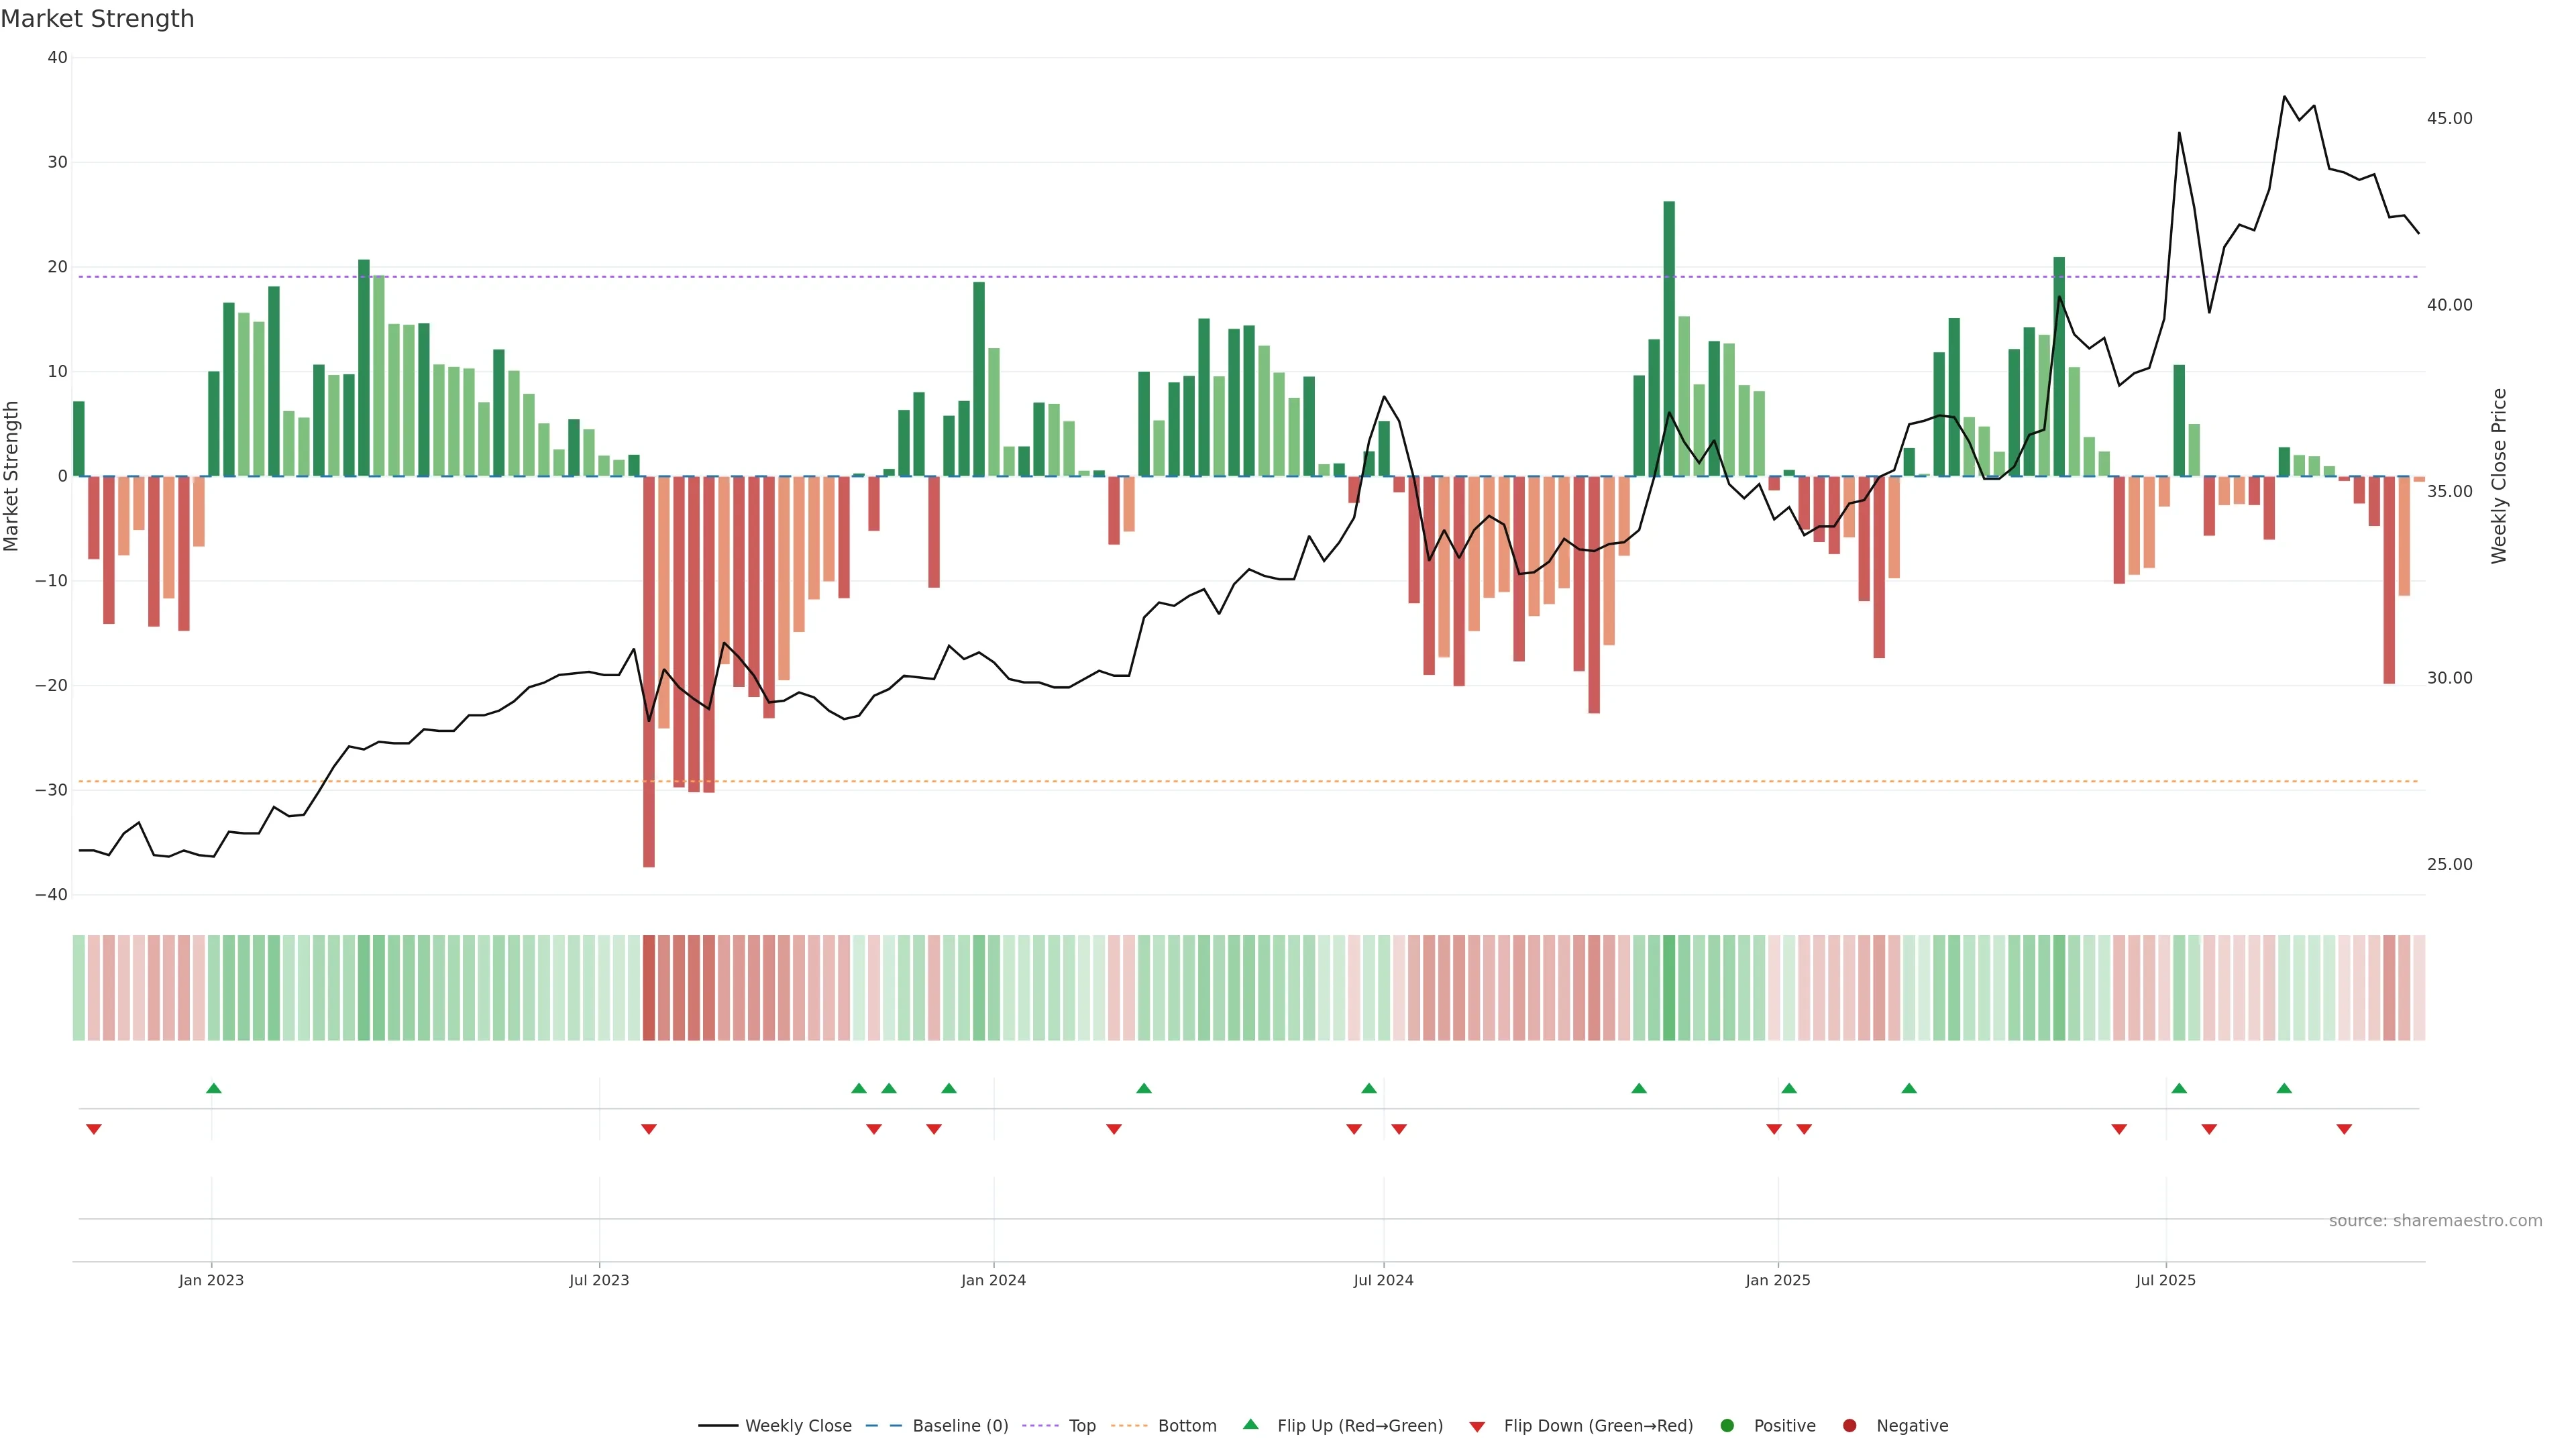Click flip-up triangle marker near Jan 2023
Image resolution: width=2576 pixels, height=1449 pixels.
tap(213, 1088)
